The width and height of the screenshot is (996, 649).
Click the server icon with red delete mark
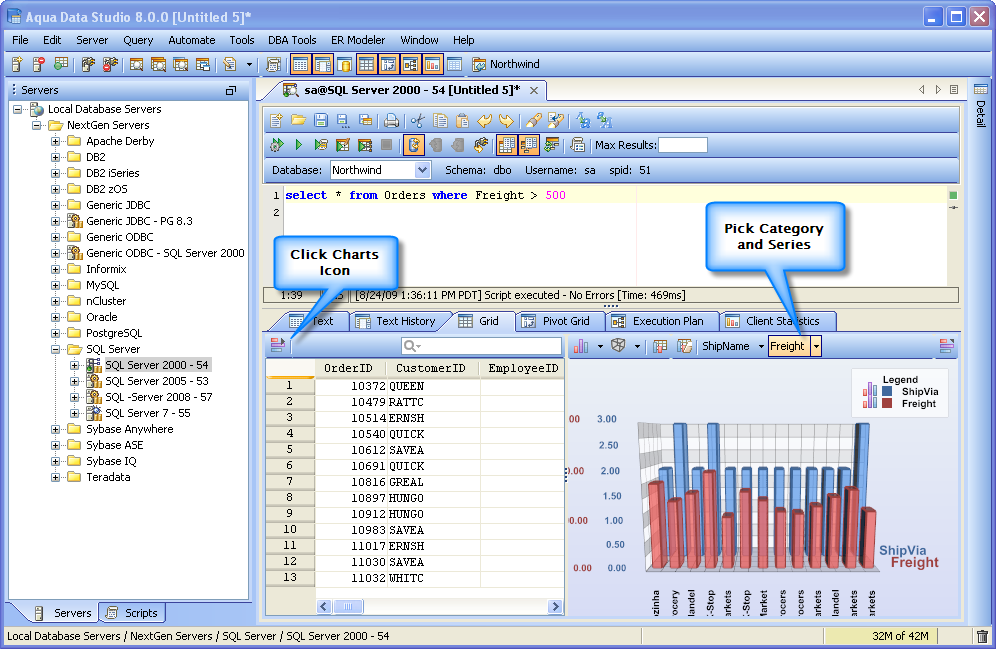pos(39,64)
